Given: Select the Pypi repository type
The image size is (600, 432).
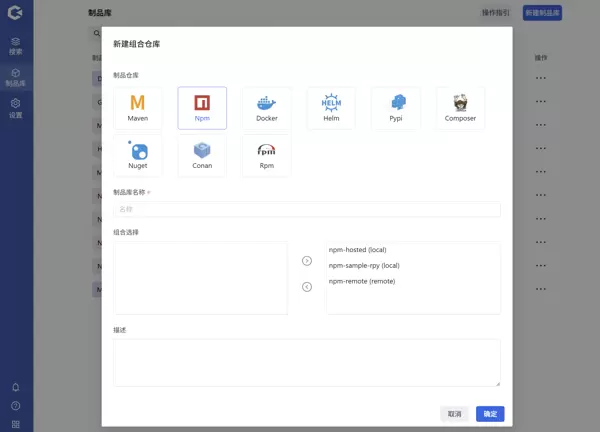Looking at the screenshot, I should [x=396, y=107].
